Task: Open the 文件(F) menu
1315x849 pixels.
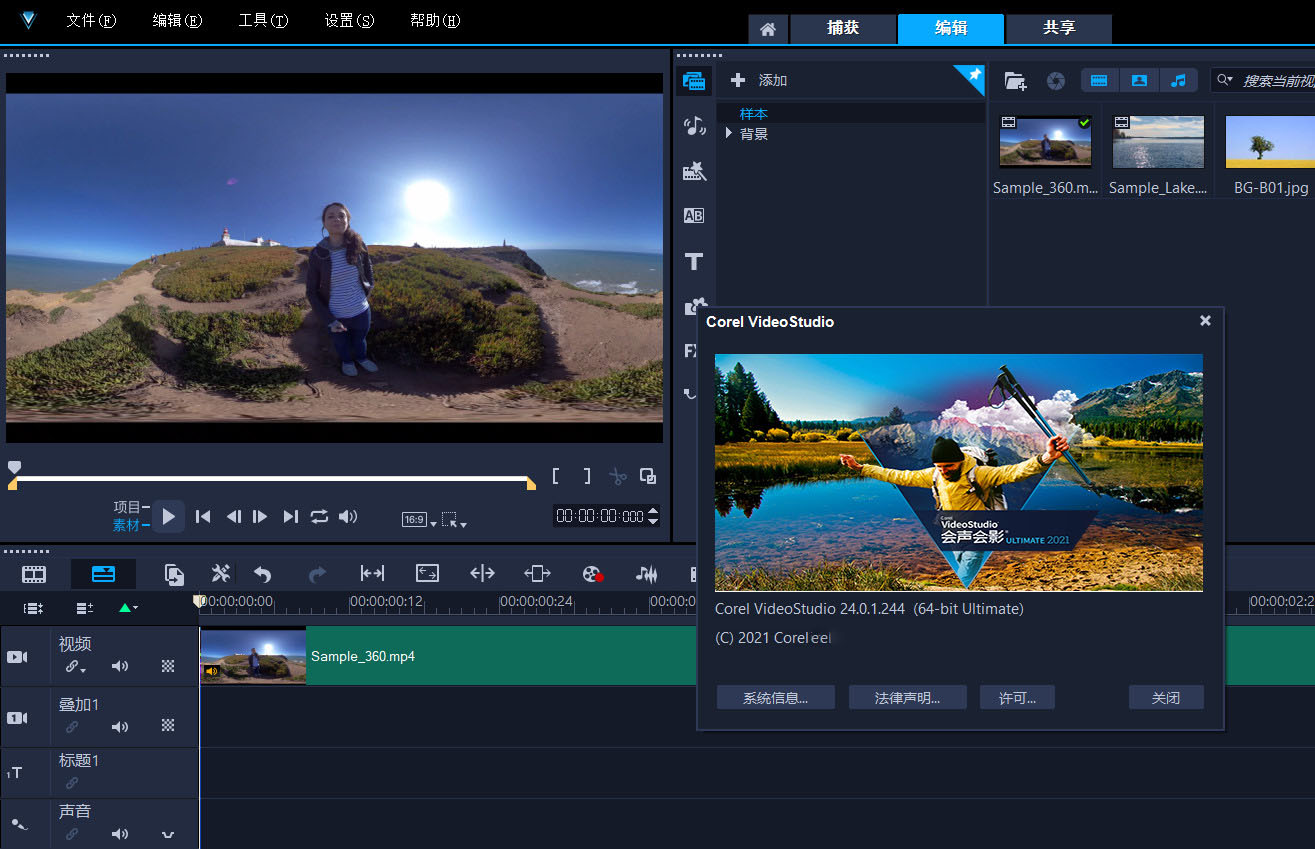Action: [x=91, y=21]
